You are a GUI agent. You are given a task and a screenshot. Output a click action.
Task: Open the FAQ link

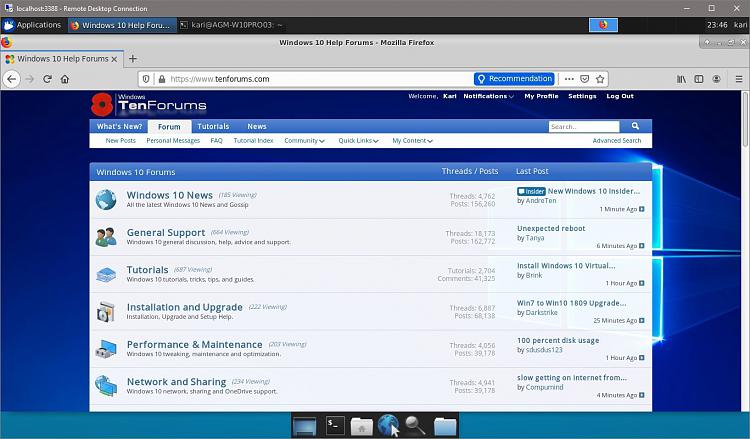click(x=216, y=141)
